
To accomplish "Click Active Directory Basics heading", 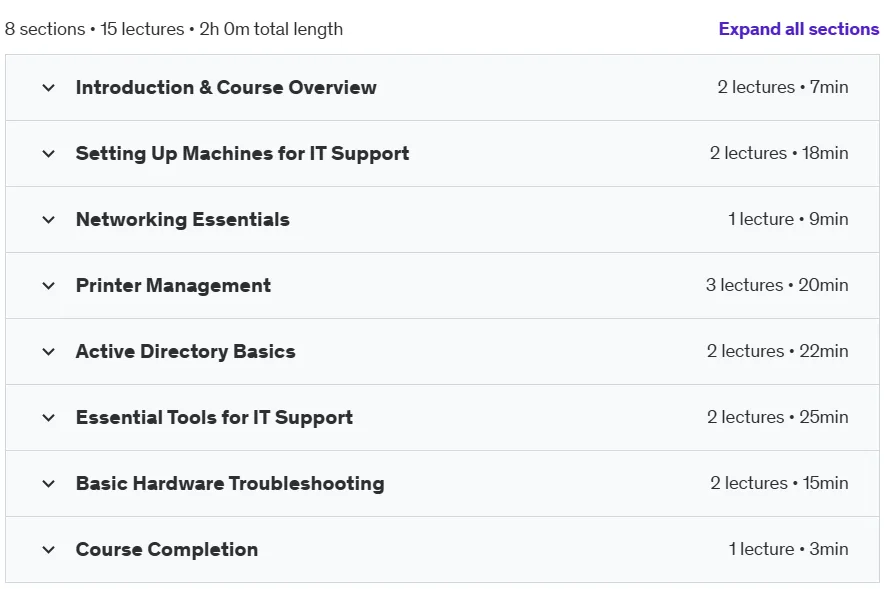I will 185,351.
